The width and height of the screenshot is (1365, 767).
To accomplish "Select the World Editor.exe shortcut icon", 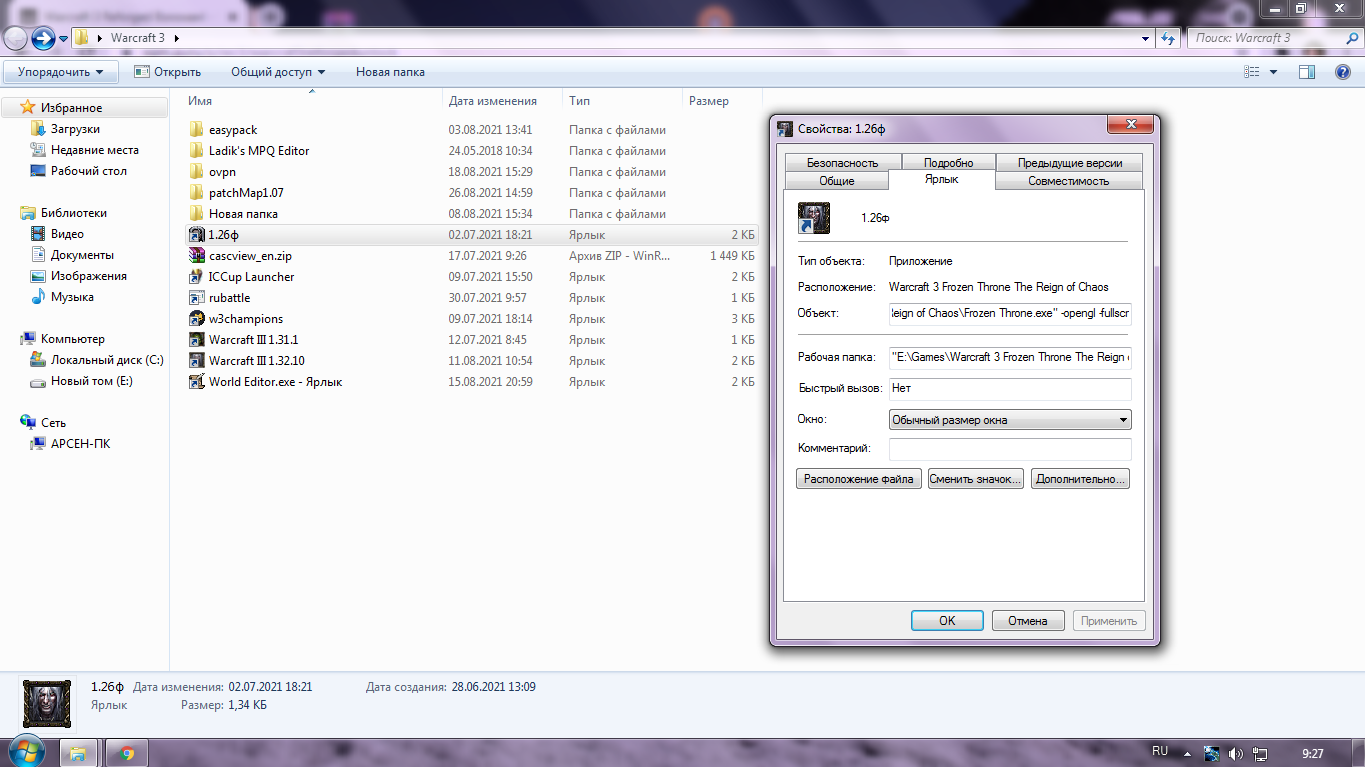I will (x=196, y=382).
